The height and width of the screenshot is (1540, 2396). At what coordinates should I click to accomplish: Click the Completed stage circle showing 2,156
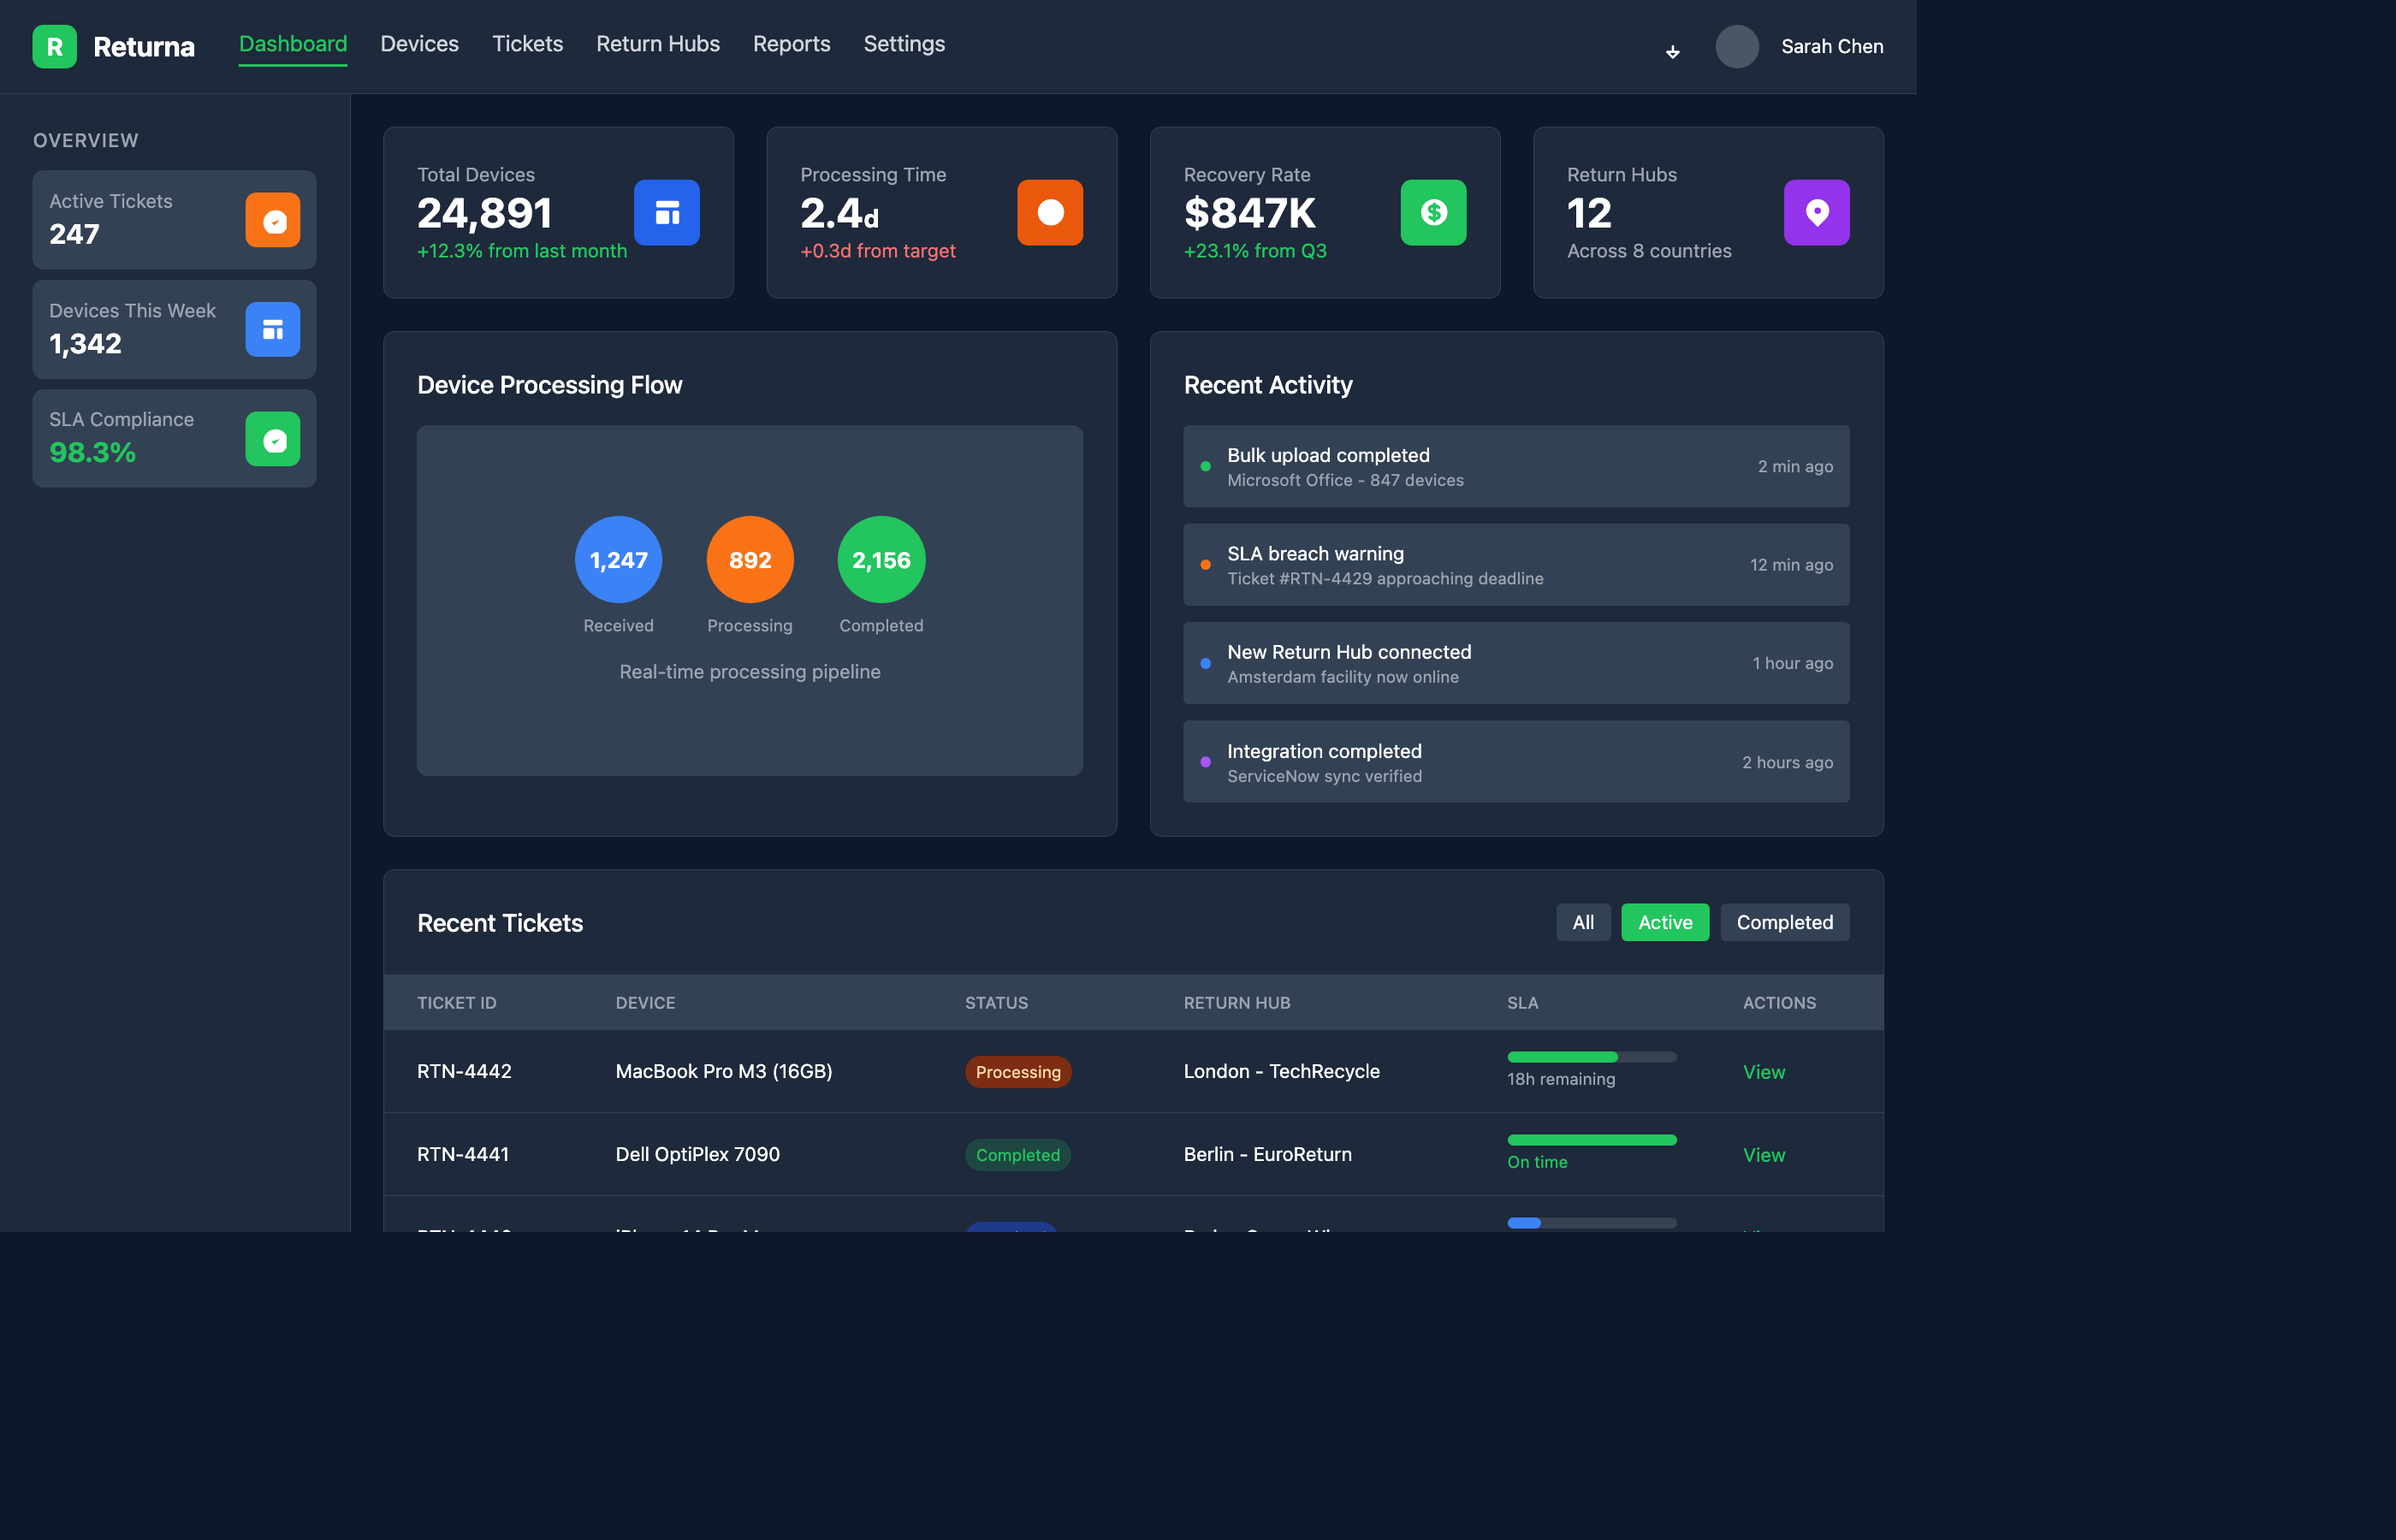tap(880, 560)
